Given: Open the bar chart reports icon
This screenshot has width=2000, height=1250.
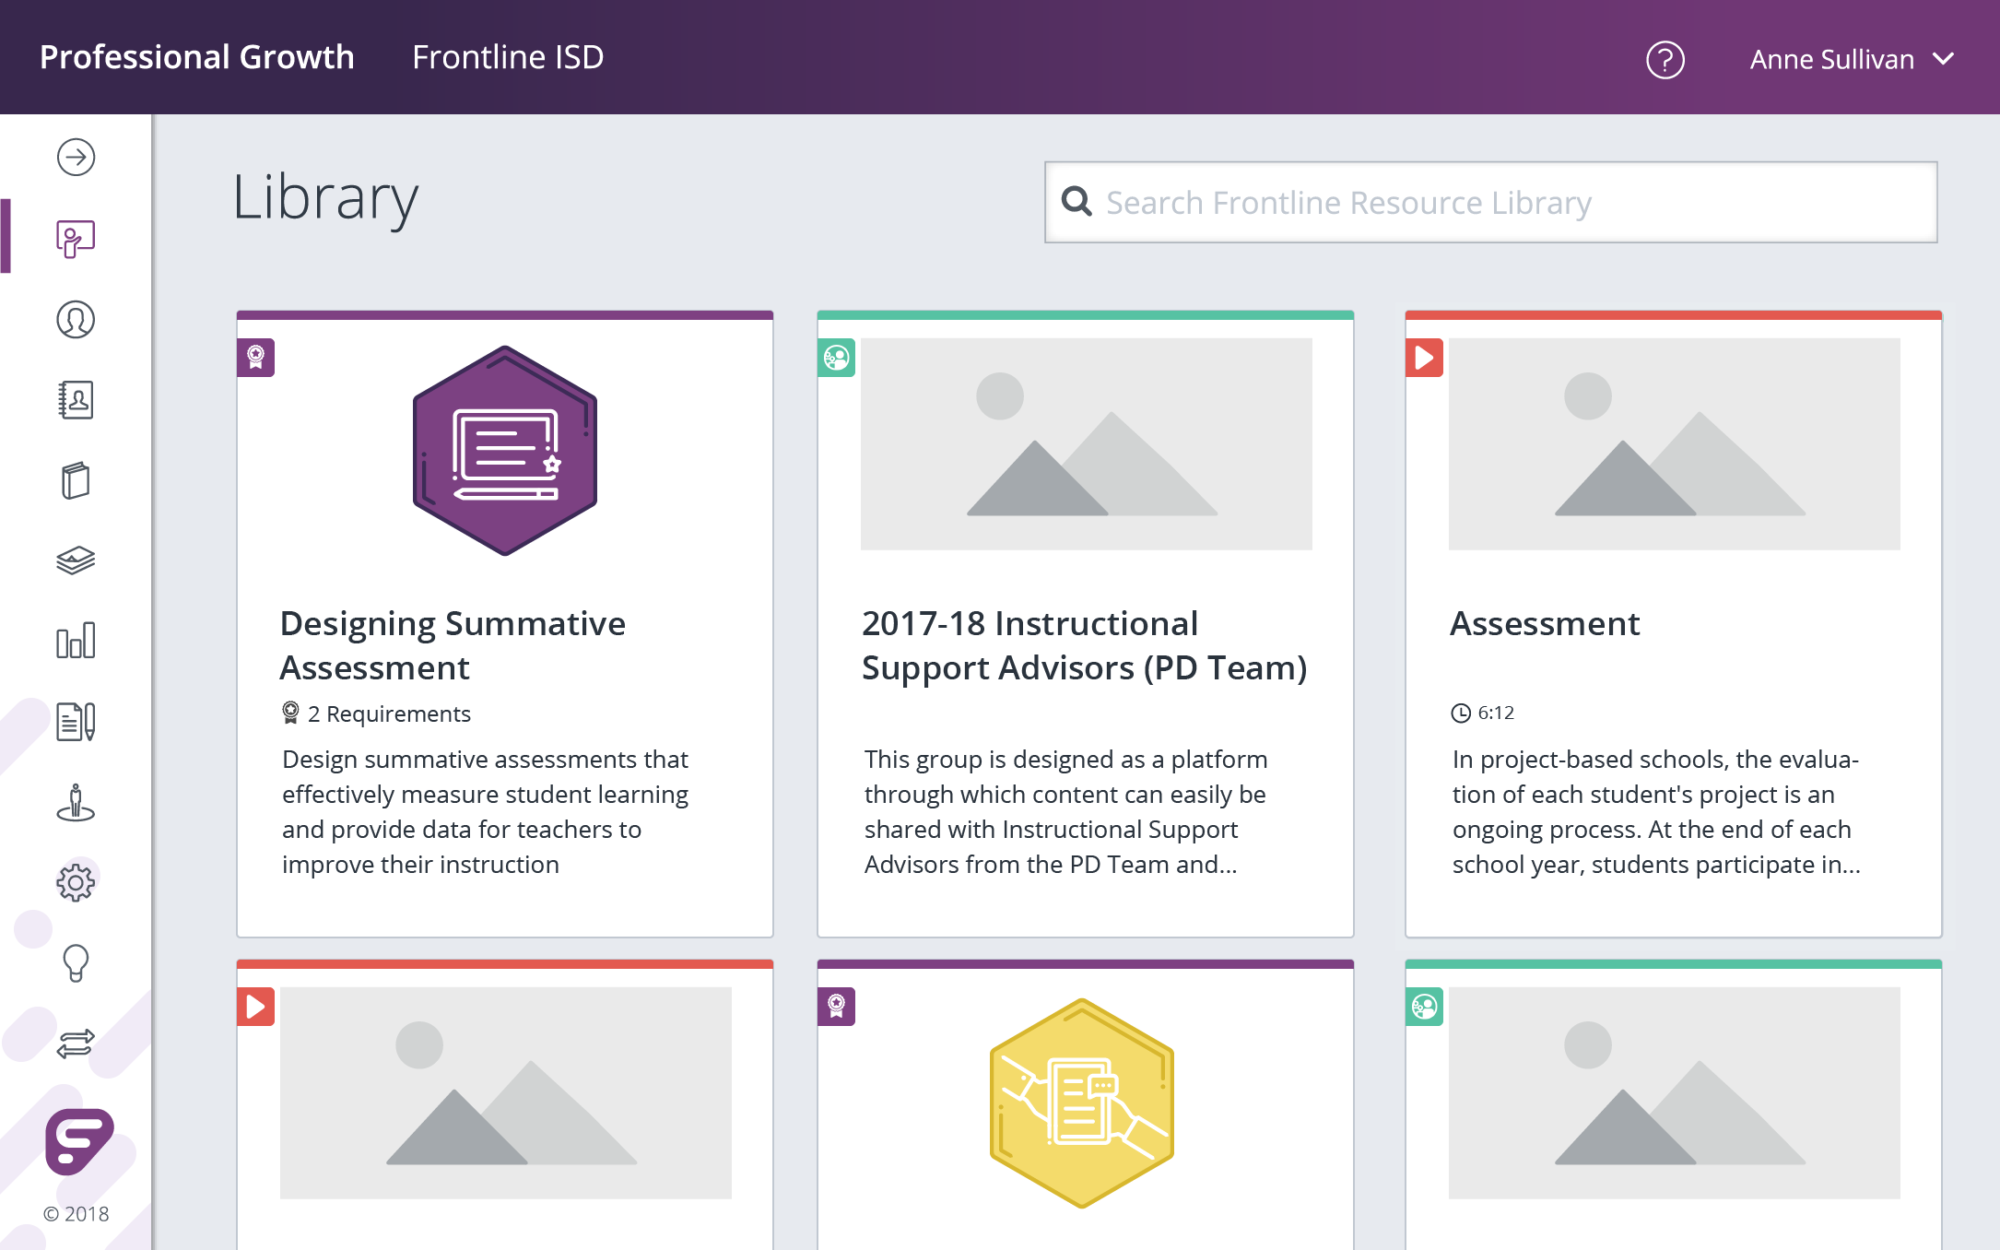Looking at the screenshot, I should tap(76, 640).
